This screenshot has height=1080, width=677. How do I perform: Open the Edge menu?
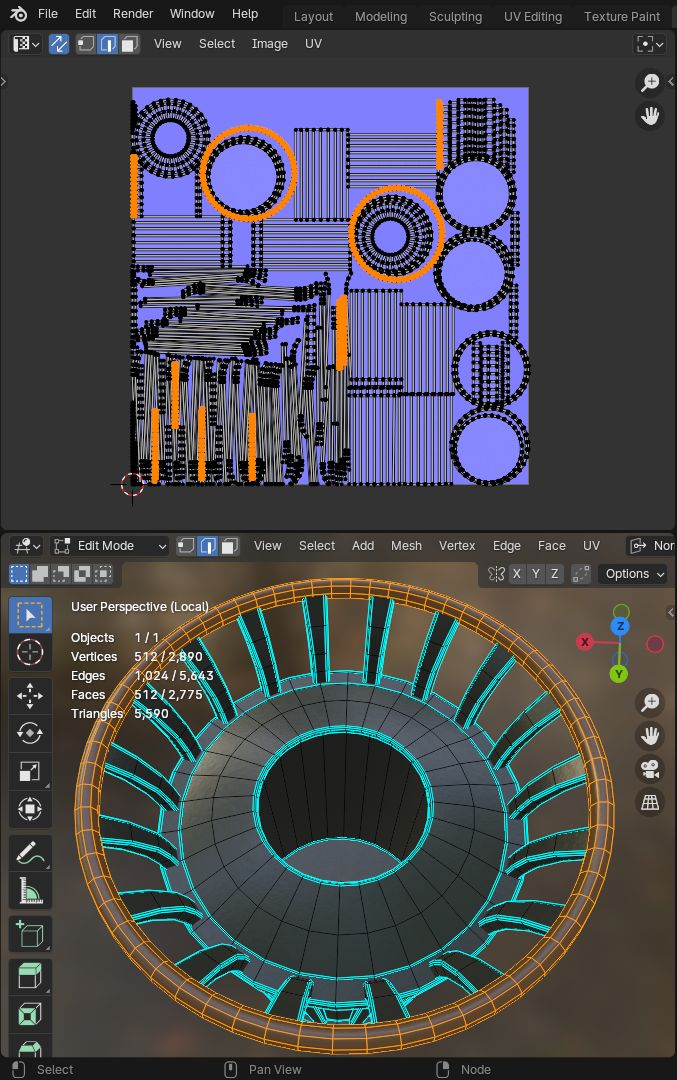coord(507,546)
